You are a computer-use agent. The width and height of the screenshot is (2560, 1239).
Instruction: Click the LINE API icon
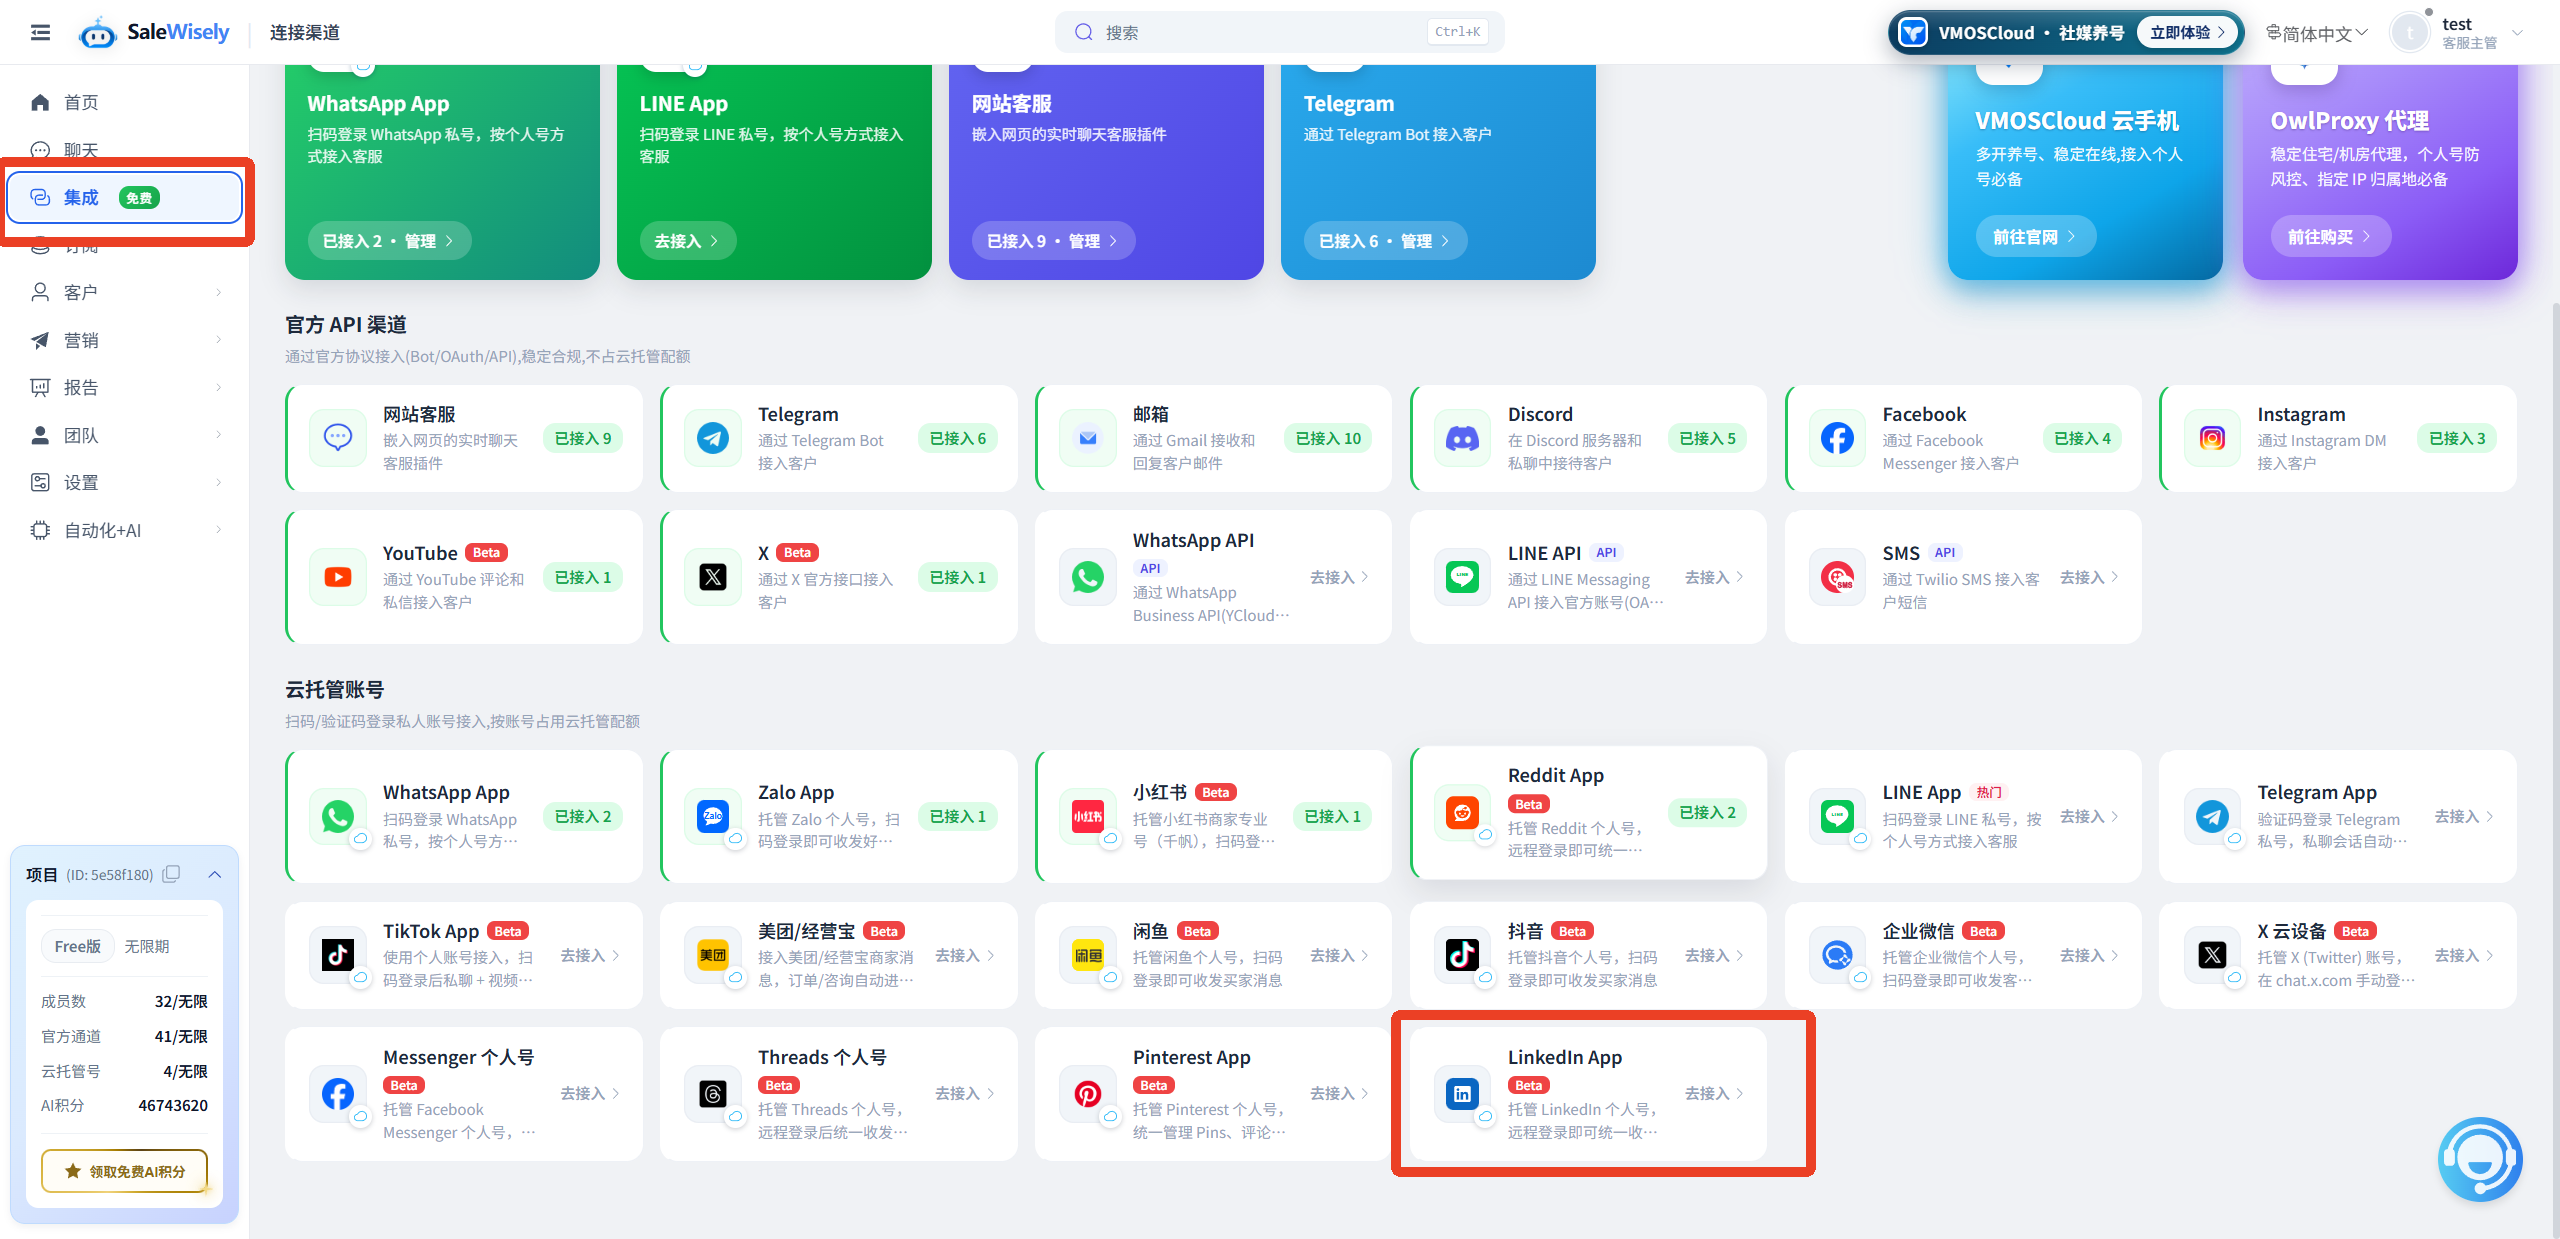click(x=1463, y=577)
